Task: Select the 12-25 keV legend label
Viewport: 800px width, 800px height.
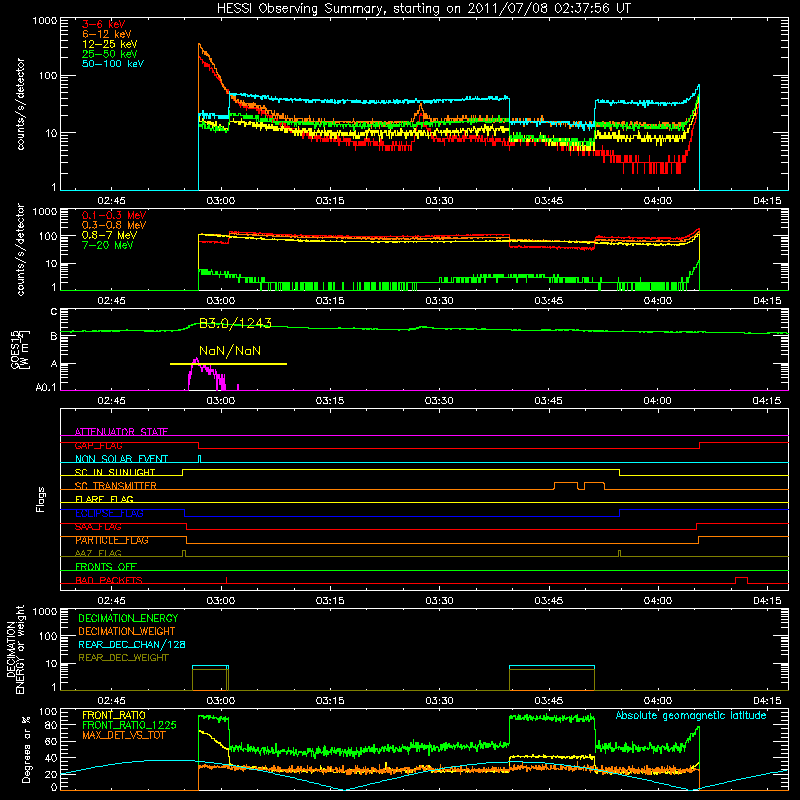Action: click(x=110, y=44)
